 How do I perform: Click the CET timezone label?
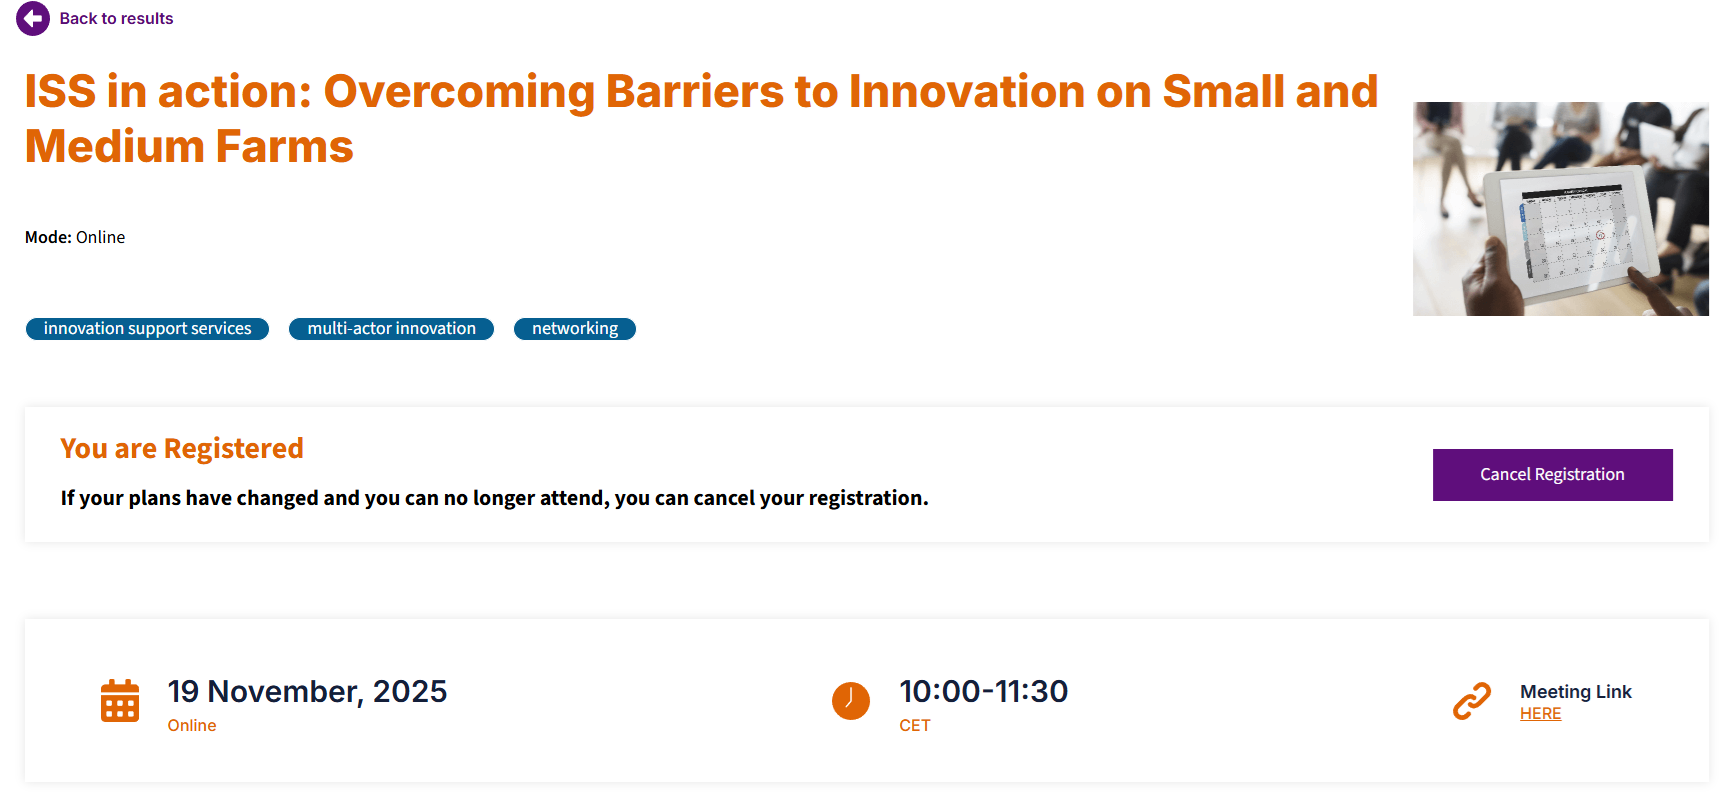pyautogui.click(x=914, y=726)
